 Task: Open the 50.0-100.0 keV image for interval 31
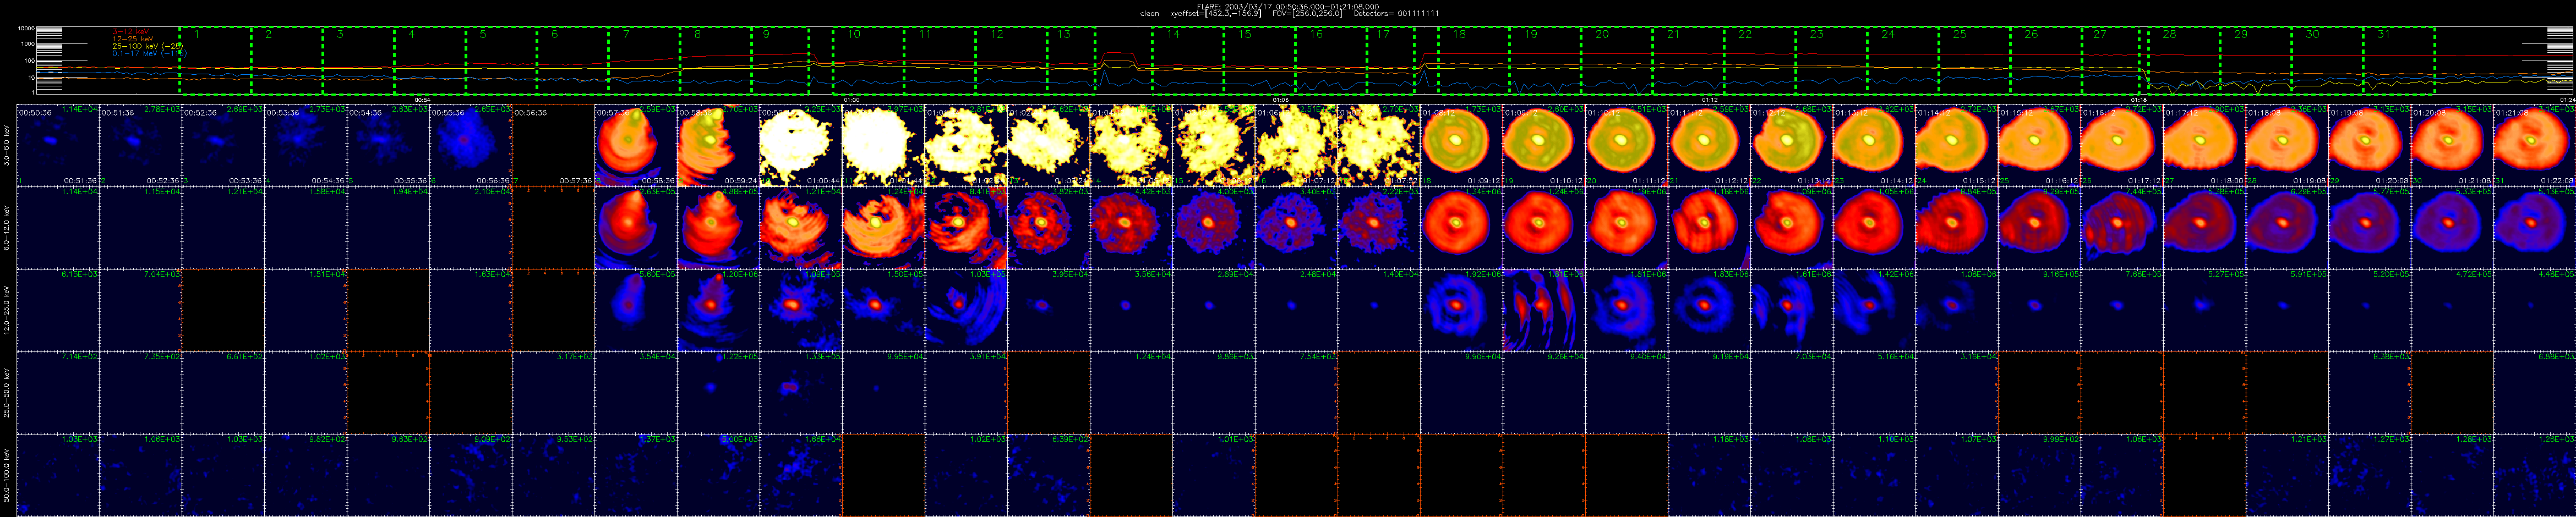point(2534,475)
